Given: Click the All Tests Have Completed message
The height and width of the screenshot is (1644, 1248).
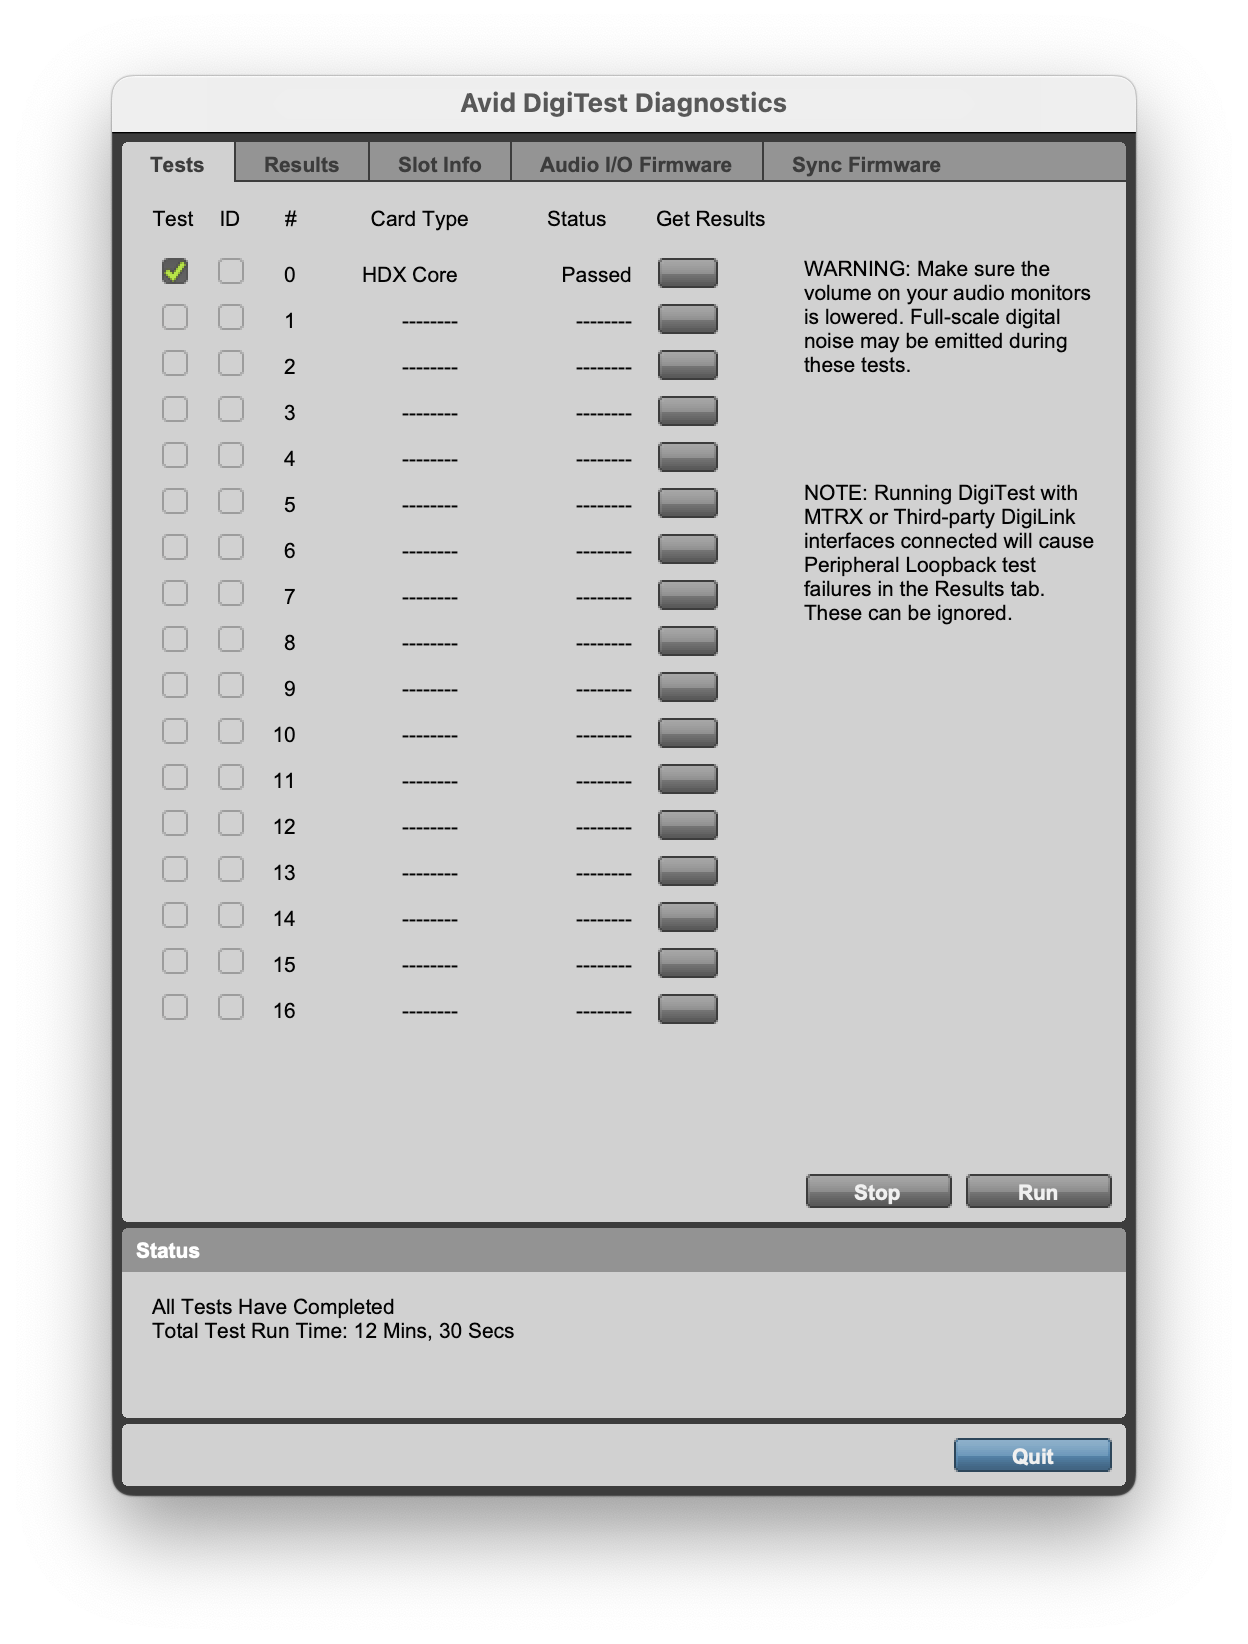Looking at the screenshot, I should pyautogui.click(x=273, y=1307).
